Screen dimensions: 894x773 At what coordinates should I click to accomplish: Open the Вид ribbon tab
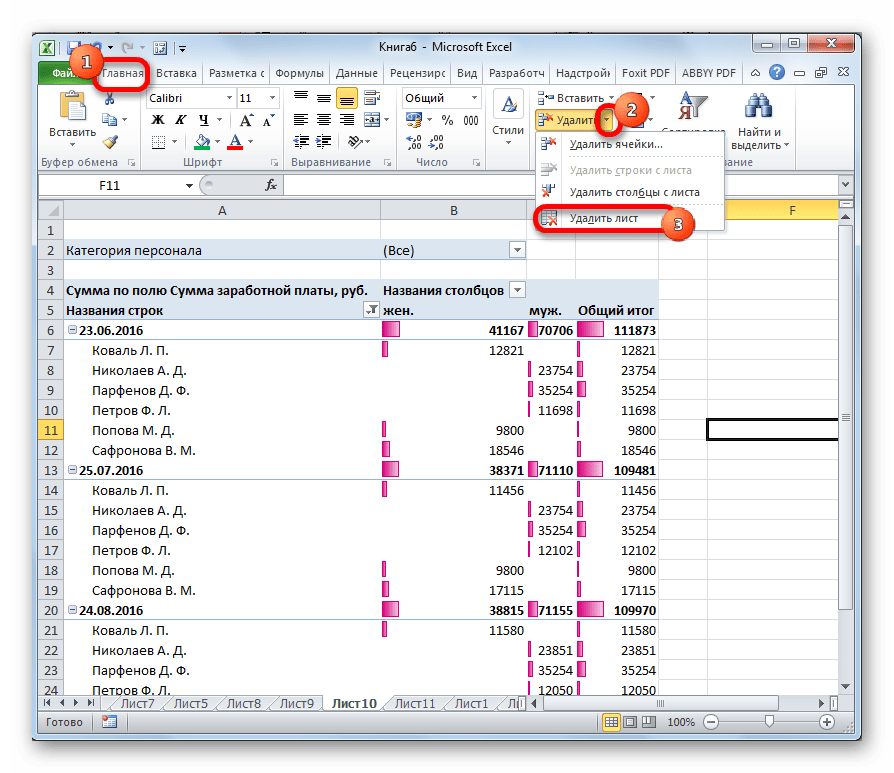tap(467, 73)
